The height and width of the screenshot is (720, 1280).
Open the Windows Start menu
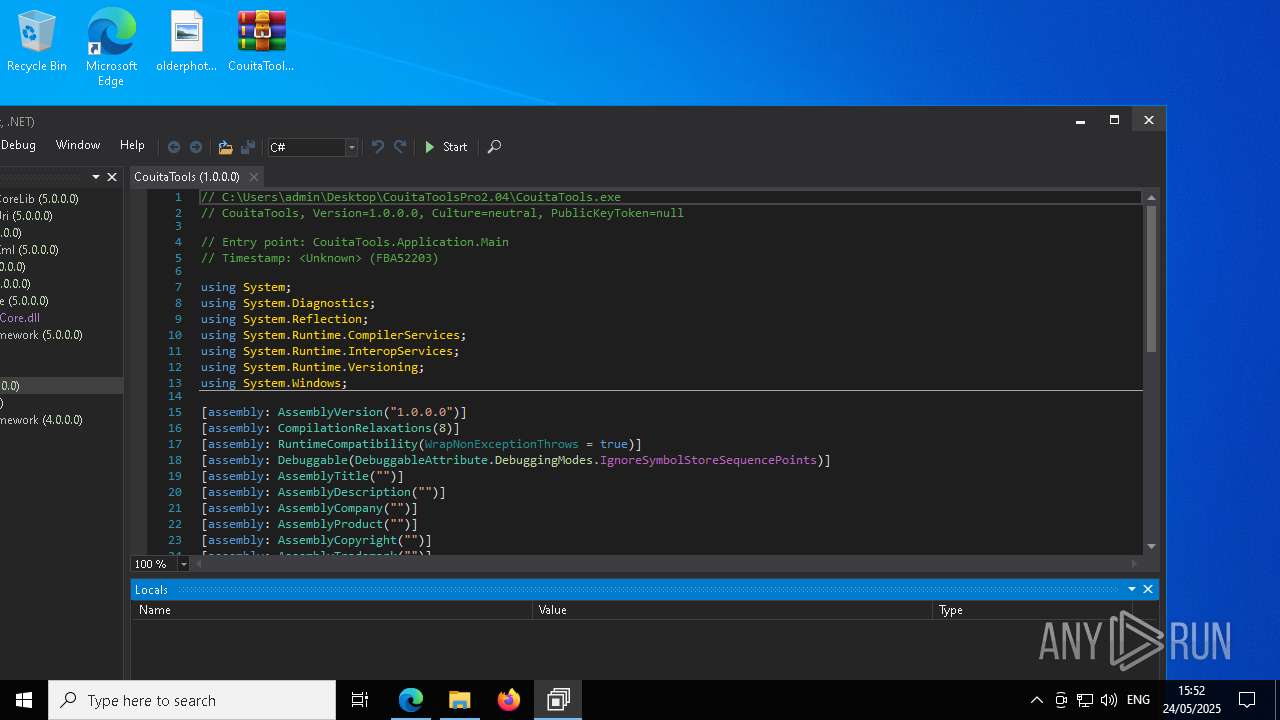click(x=24, y=700)
